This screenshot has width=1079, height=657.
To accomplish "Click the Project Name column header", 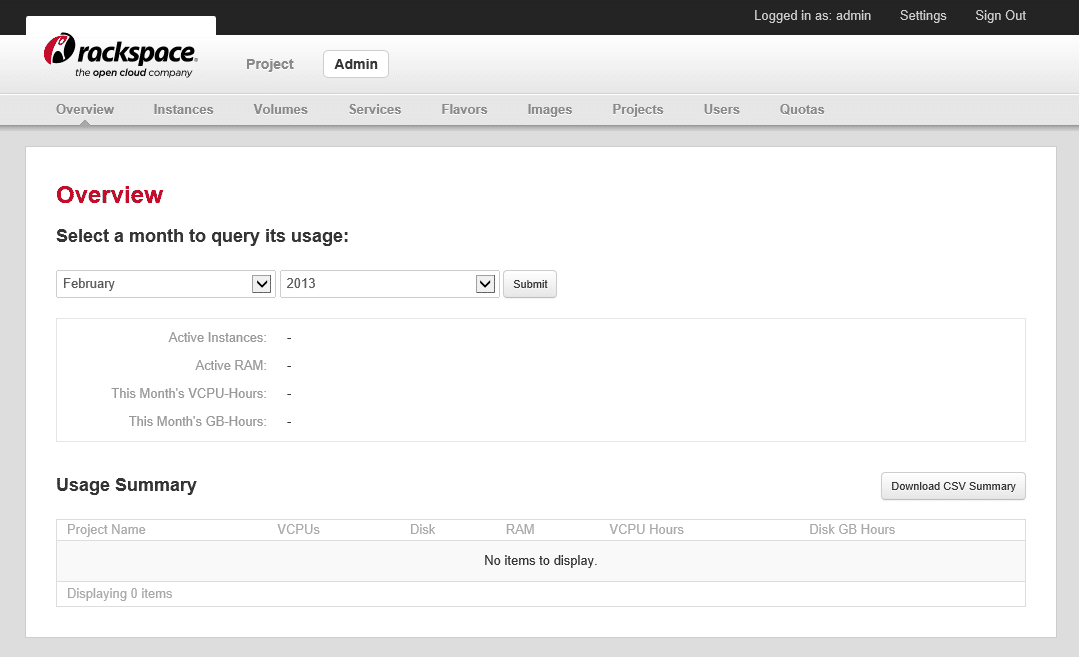I will pos(106,530).
